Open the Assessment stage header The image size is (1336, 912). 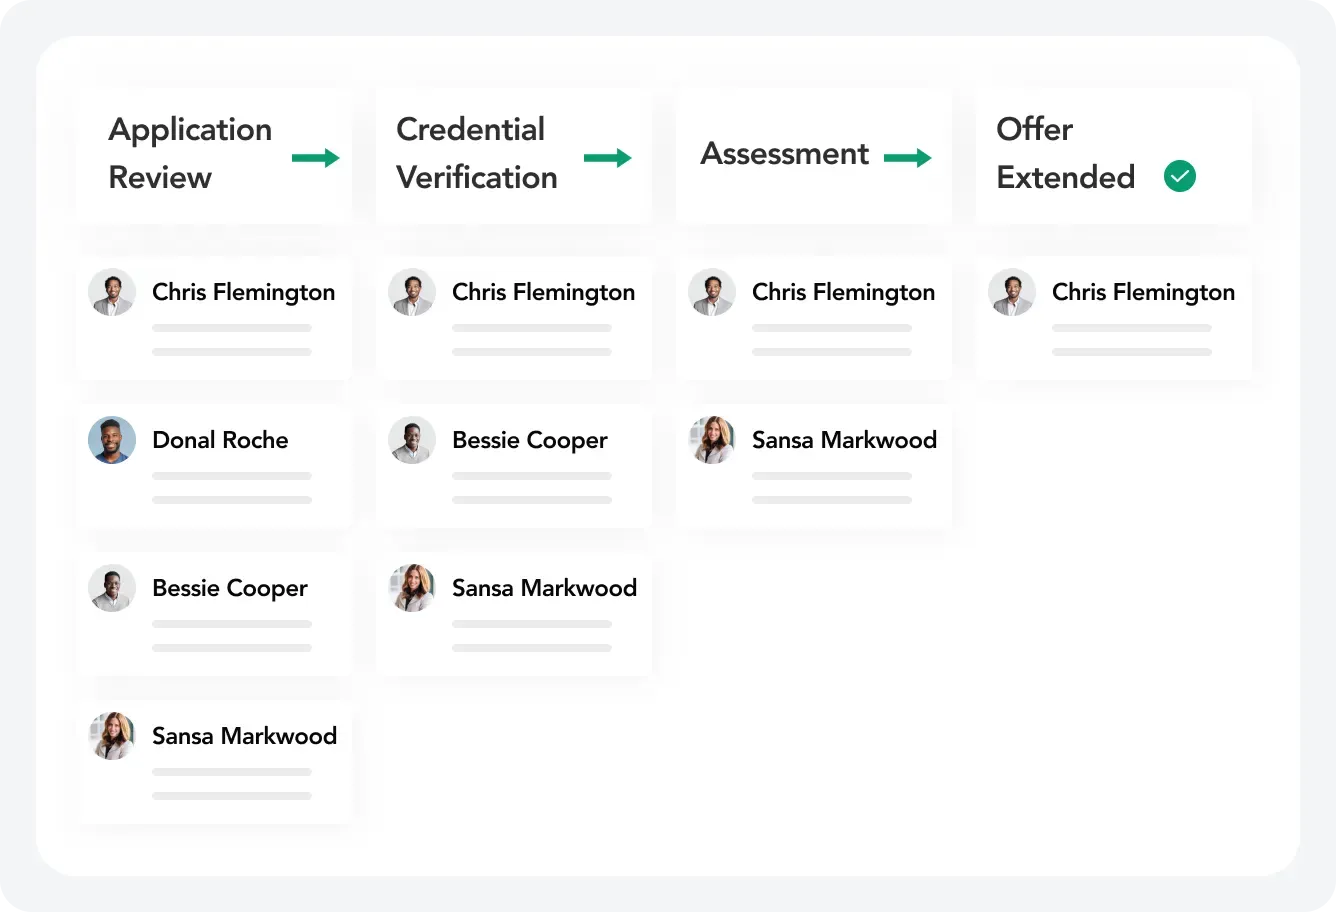tap(785, 154)
